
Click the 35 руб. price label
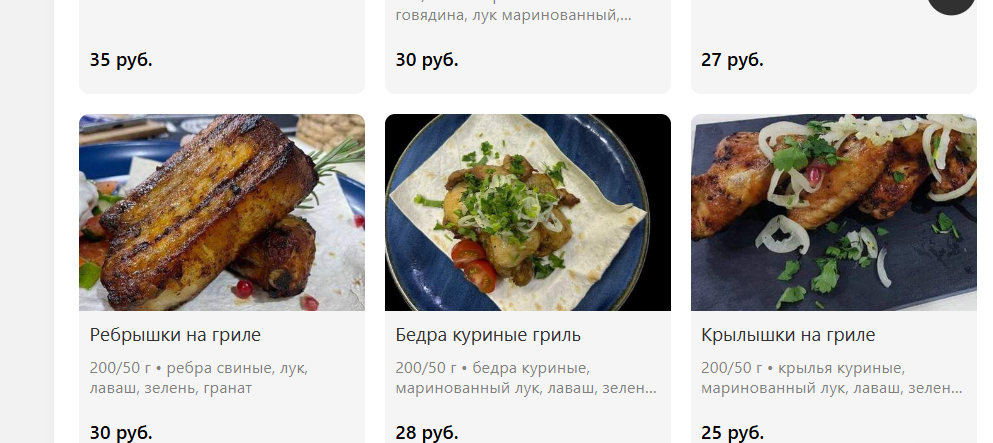pyautogui.click(x=121, y=60)
